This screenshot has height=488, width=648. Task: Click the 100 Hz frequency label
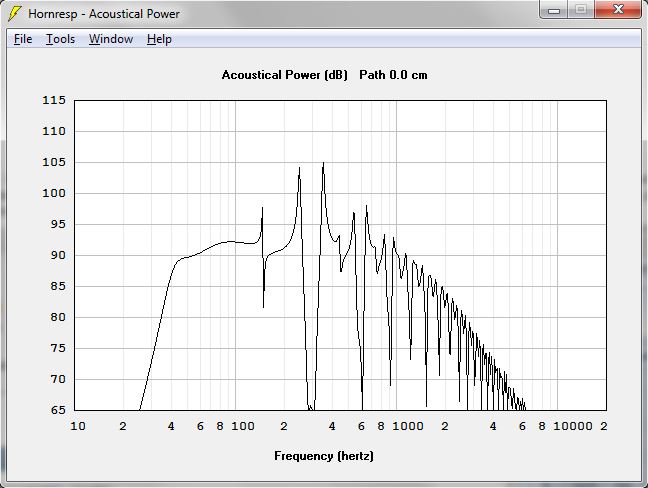coord(243,426)
